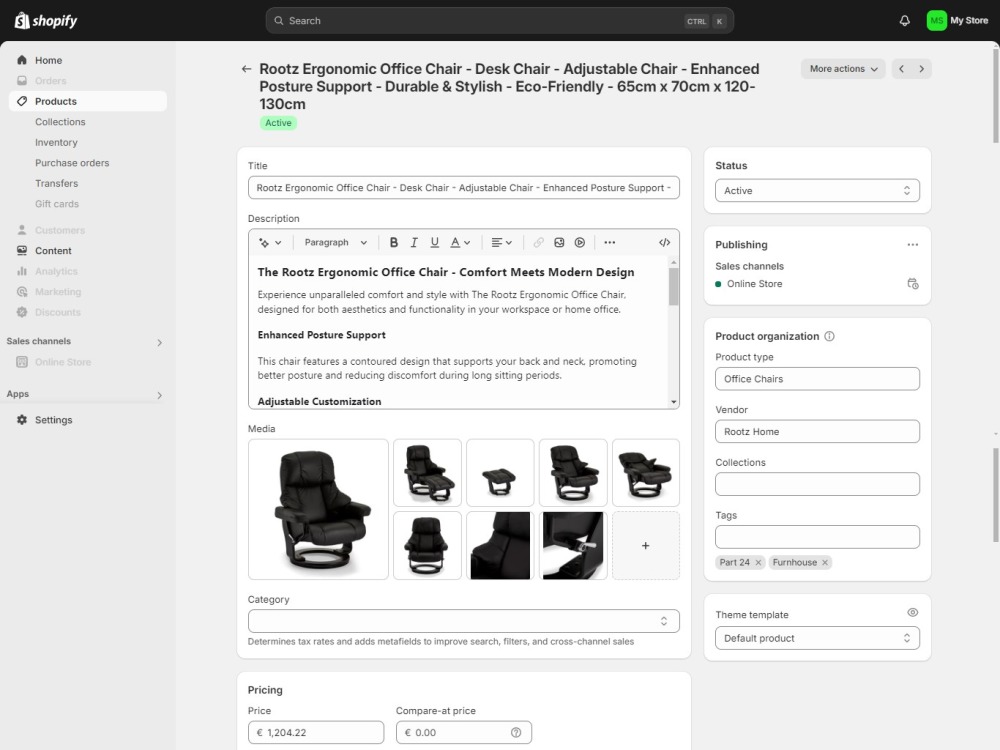Go back using the arrow beside product title
This screenshot has width=1000, height=750.
pyautogui.click(x=246, y=69)
